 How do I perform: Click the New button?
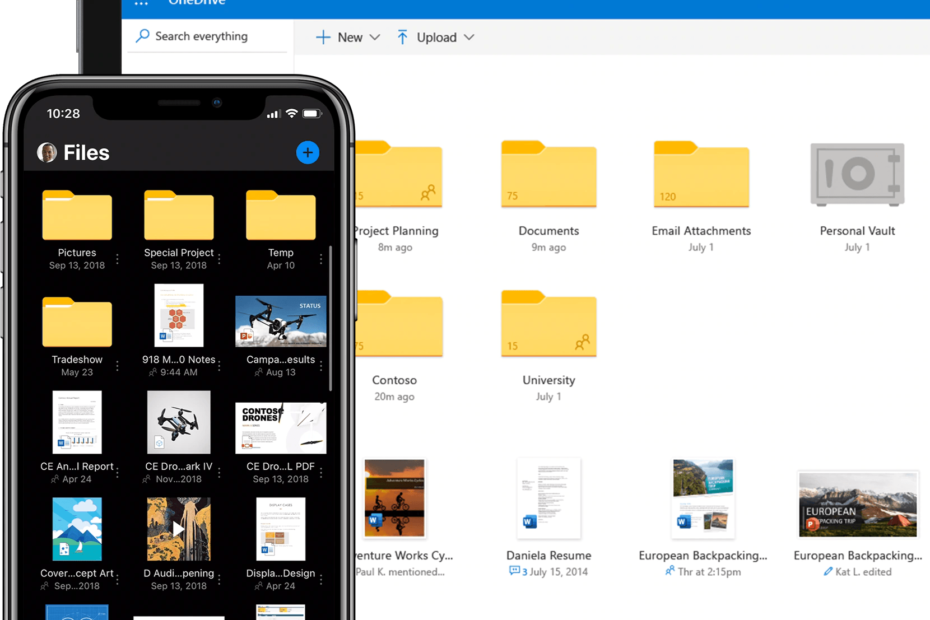(339, 37)
